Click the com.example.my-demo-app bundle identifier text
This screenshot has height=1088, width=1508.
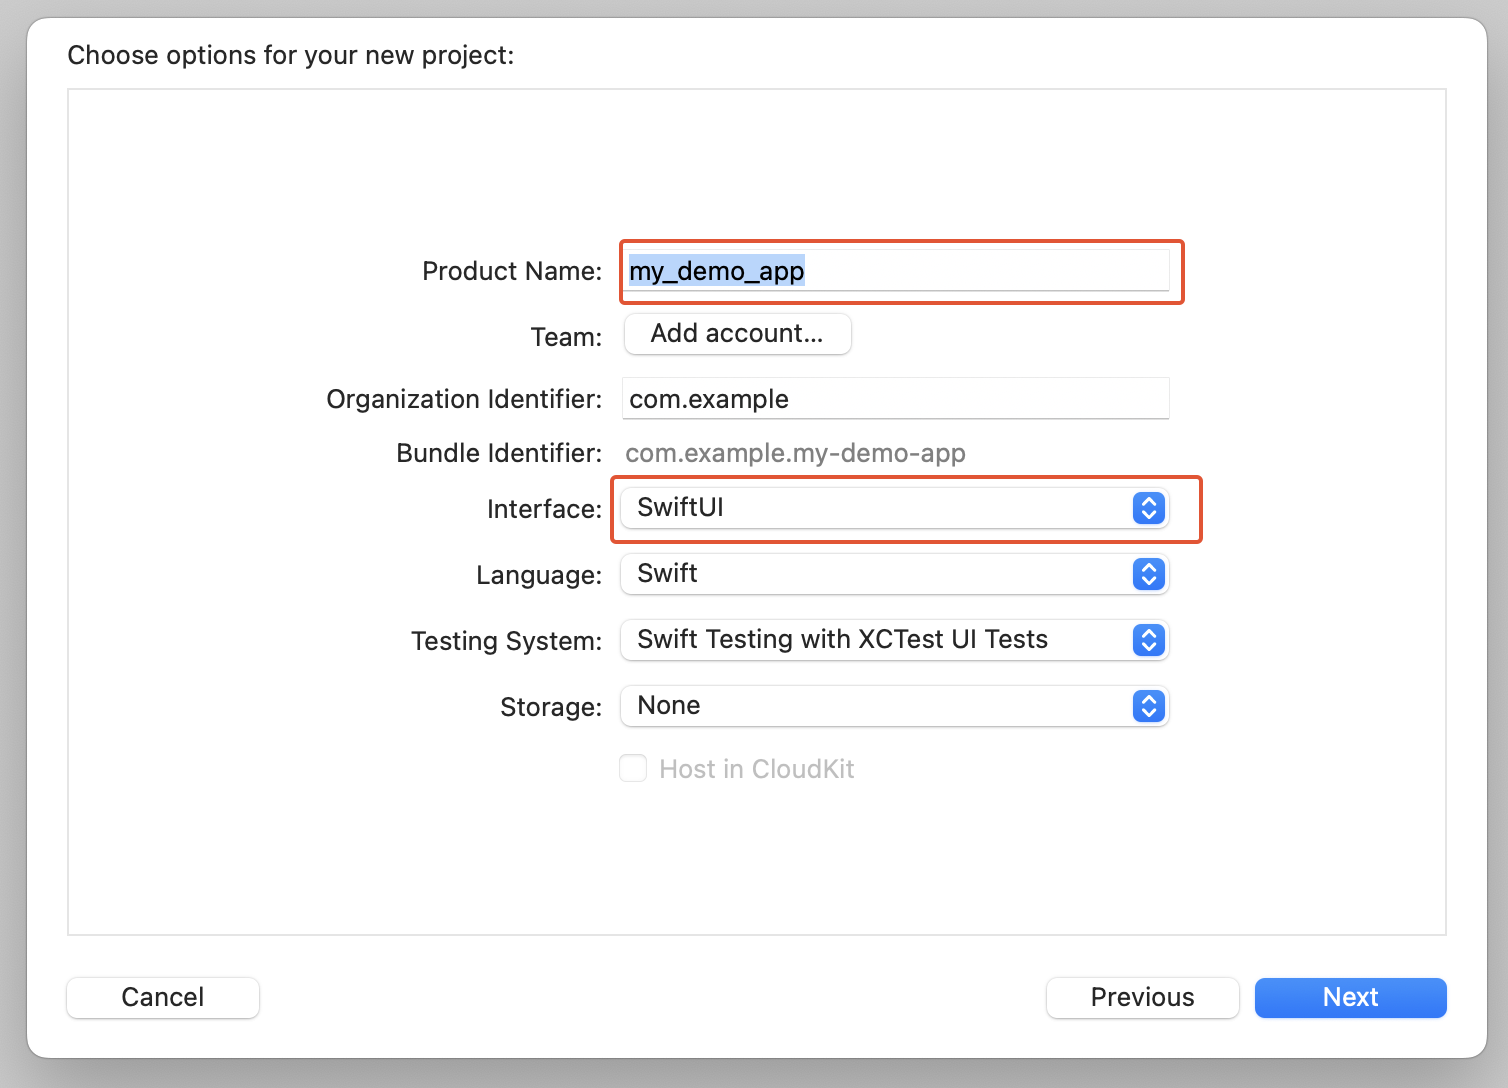[x=795, y=453]
